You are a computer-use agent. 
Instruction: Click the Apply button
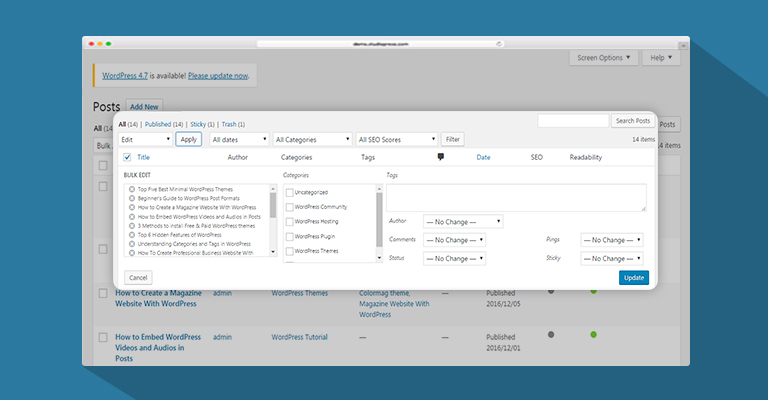[189, 140]
